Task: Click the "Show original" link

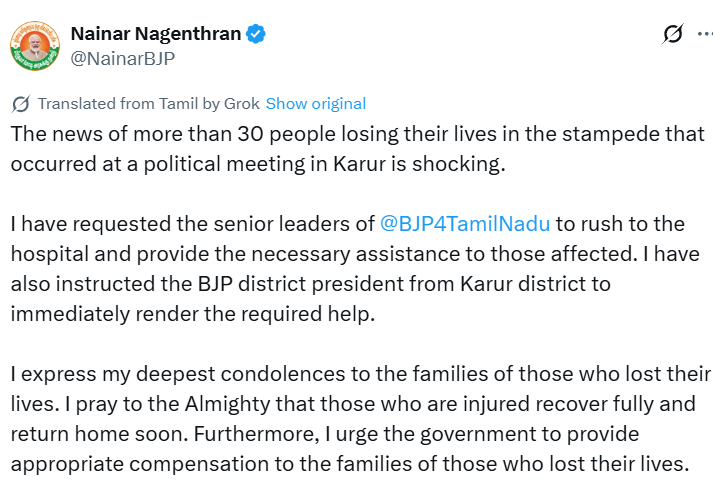Action: [x=316, y=104]
